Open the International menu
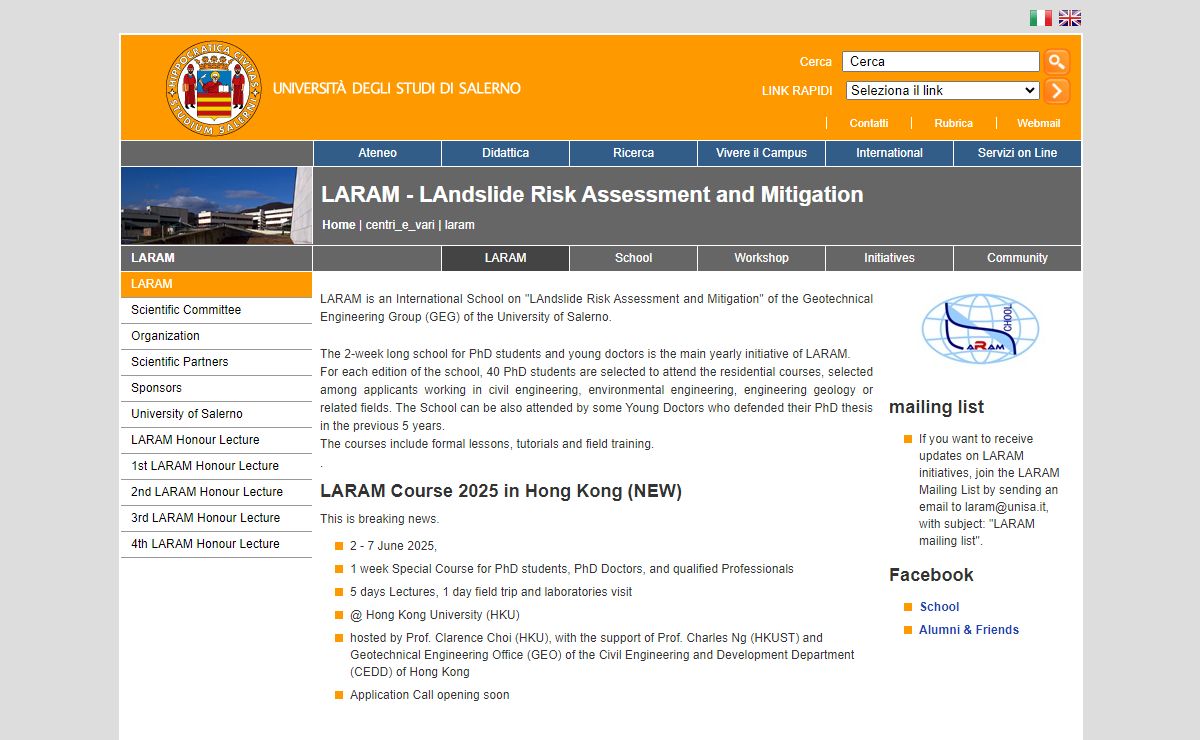Image resolution: width=1200 pixels, height=740 pixels. (x=889, y=153)
